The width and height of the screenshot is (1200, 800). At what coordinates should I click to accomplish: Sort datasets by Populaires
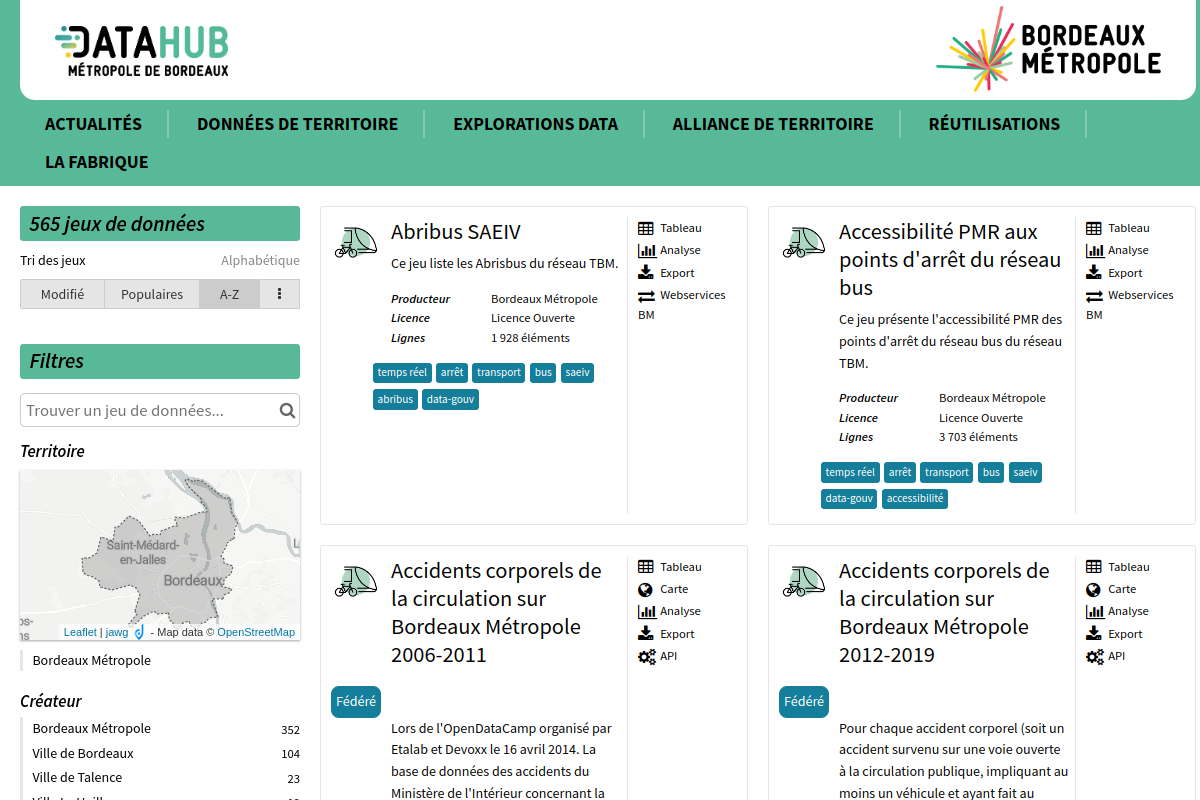pyautogui.click(x=152, y=294)
